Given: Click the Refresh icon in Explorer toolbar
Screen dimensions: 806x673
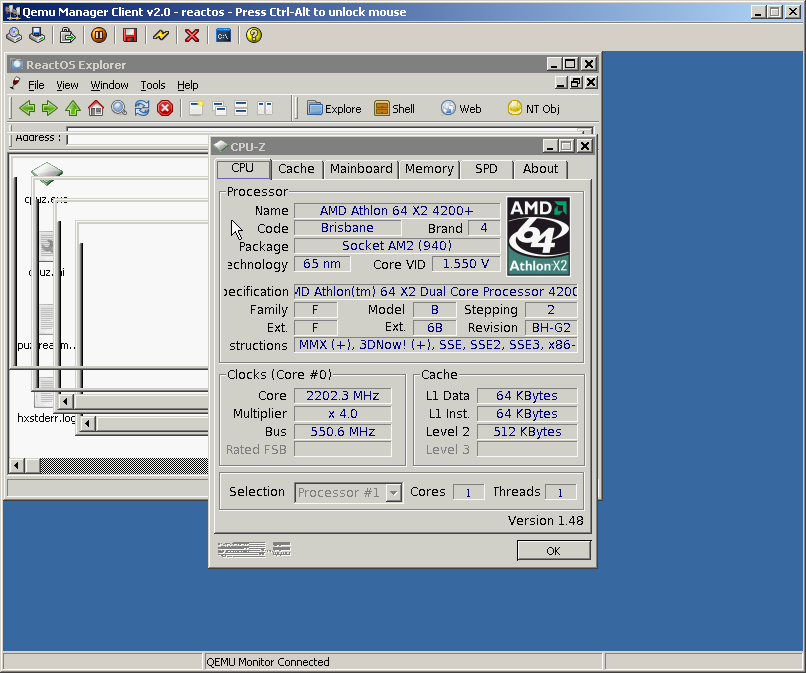Looking at the screenshot, I should [x=142, y=108].
